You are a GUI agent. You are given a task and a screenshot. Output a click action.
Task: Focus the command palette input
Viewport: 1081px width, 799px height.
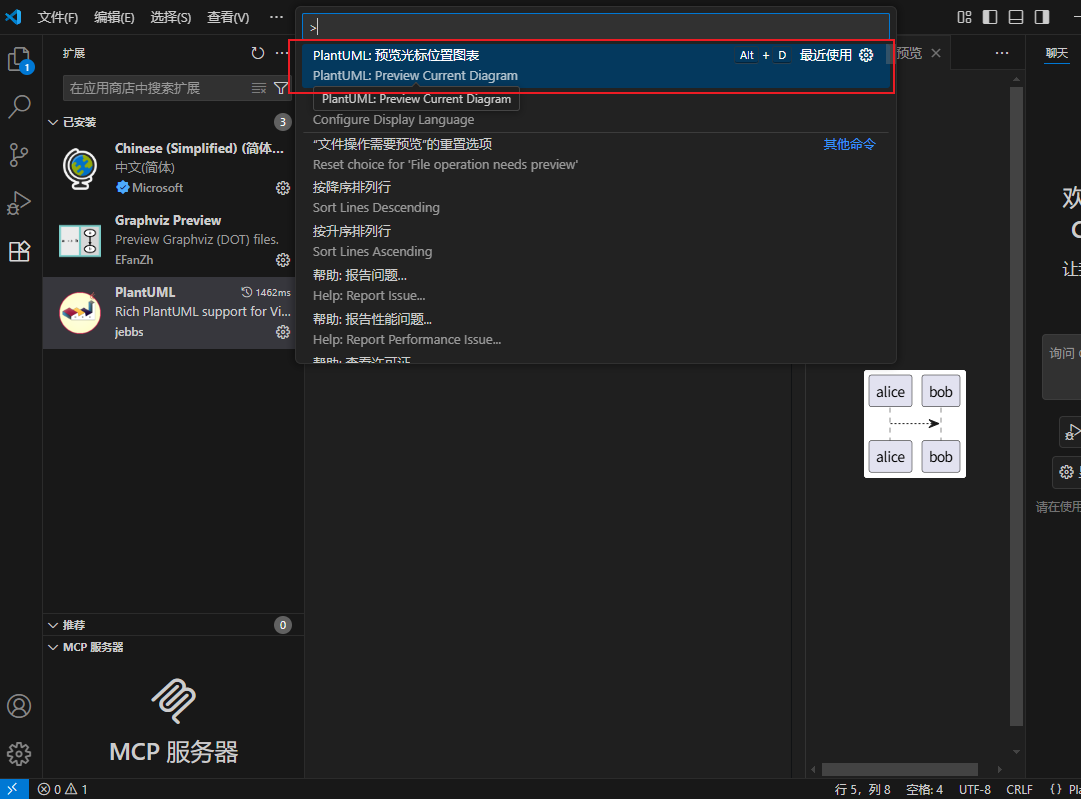click(596, 27)
